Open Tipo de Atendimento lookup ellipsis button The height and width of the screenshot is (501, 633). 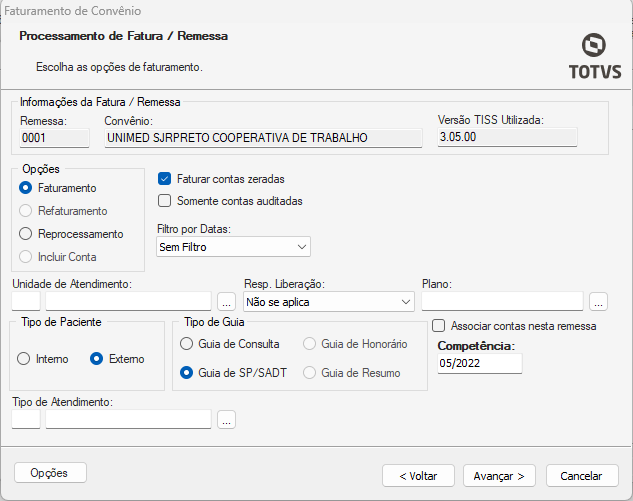pyautogui.click(x=227, y=420)
